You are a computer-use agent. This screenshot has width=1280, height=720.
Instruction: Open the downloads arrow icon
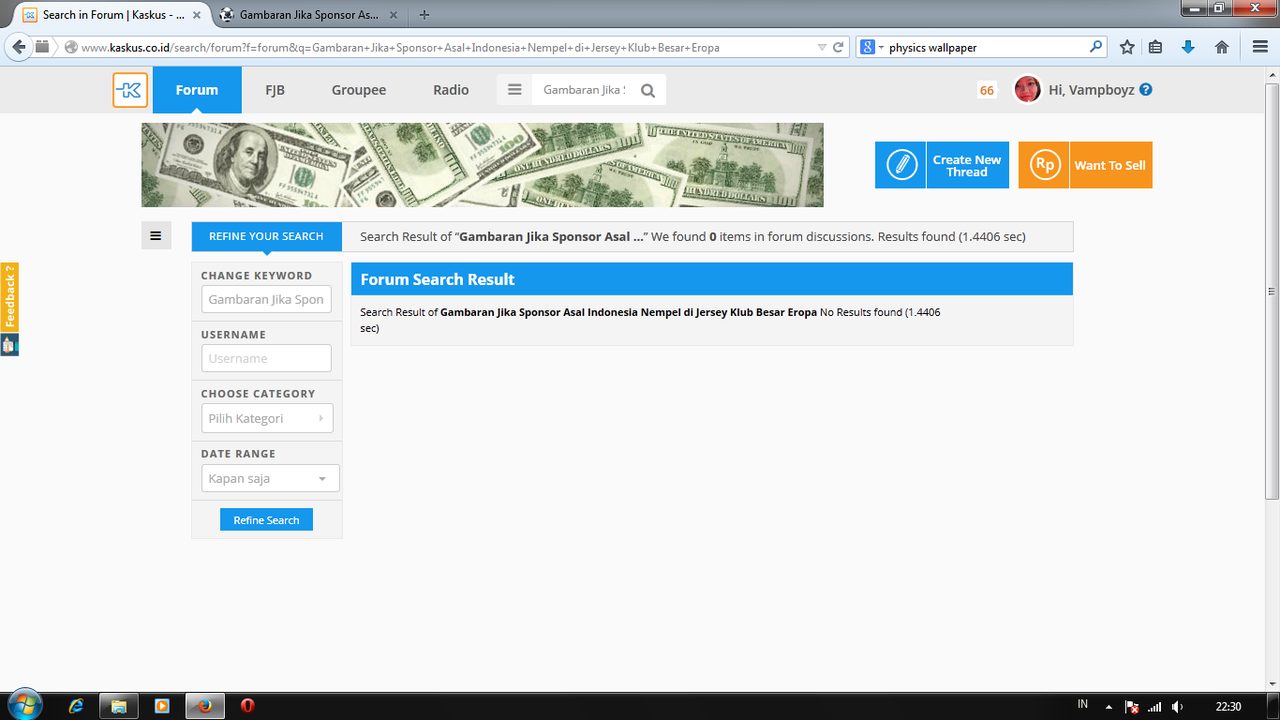(1188, 47)
